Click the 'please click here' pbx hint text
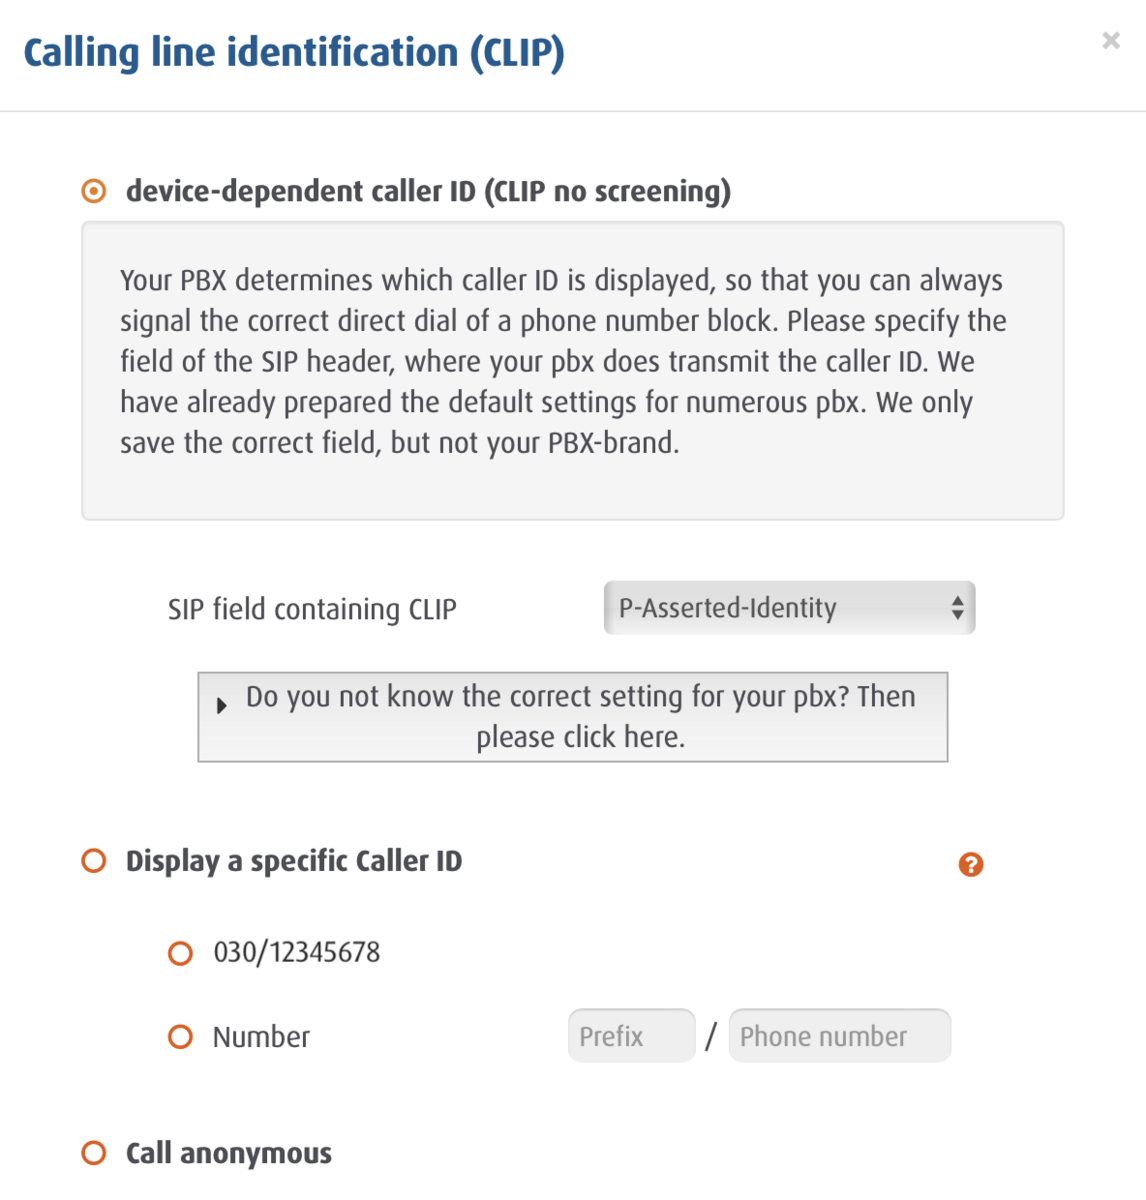 coord(580,738)
